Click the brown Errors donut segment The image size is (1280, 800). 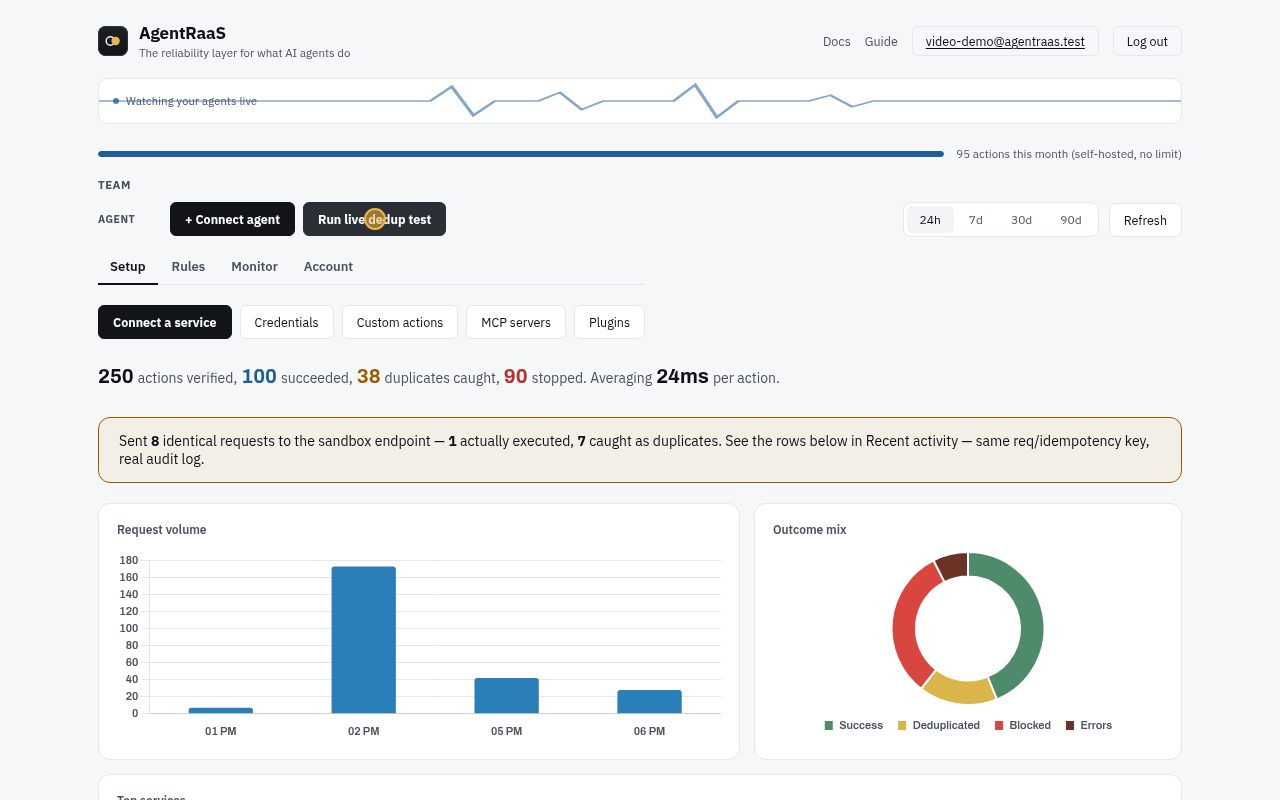click(x=953, y=565)
